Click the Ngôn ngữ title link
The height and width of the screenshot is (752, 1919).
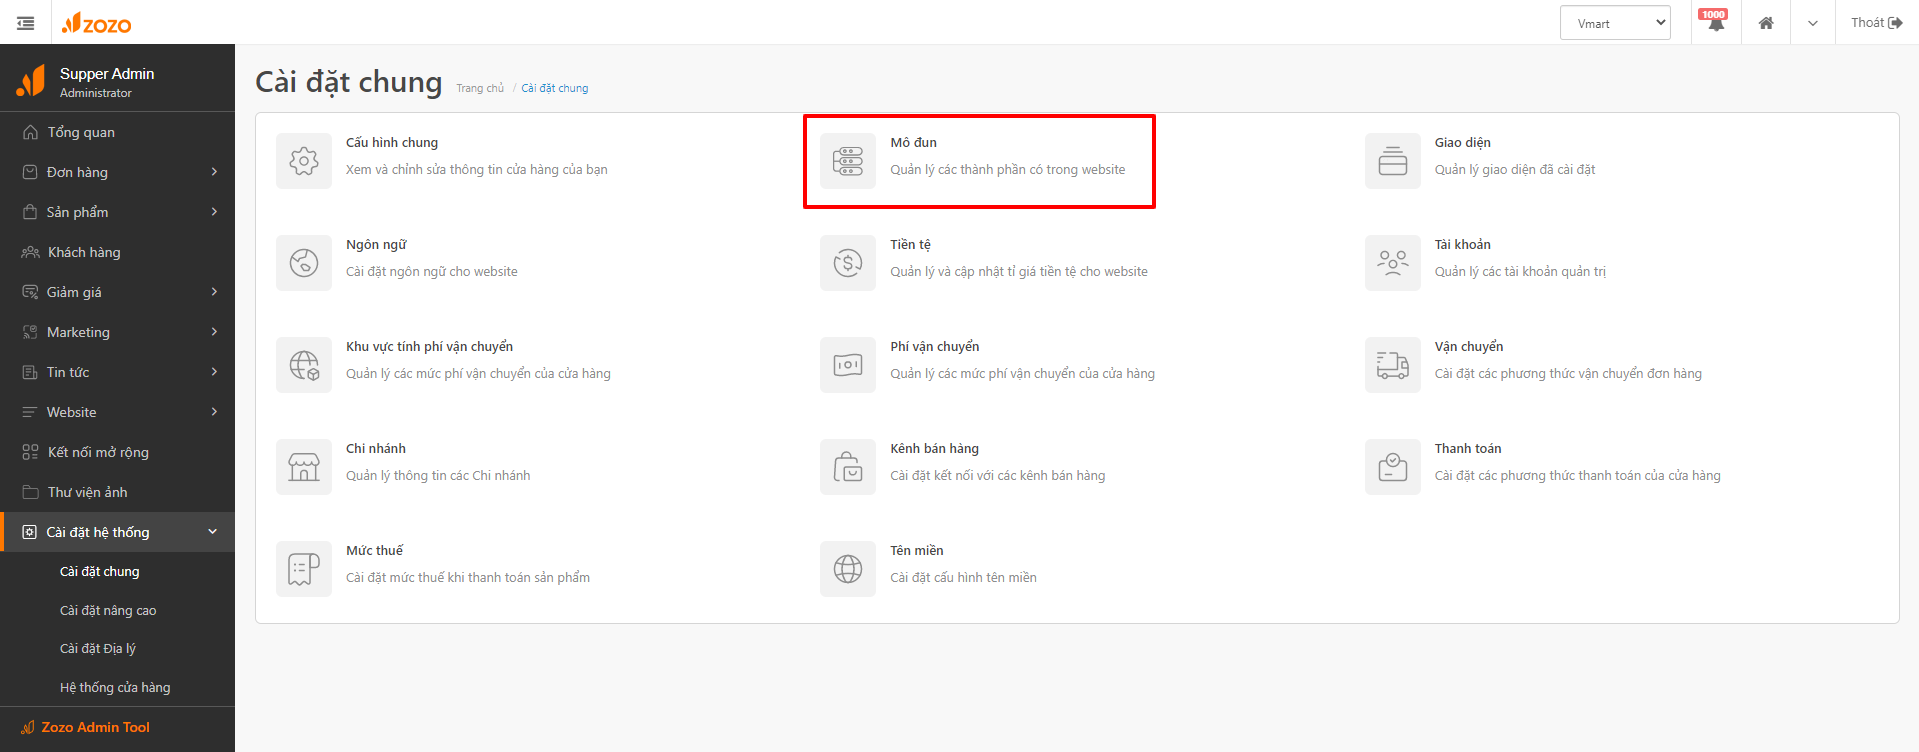[x=376, y=245]
